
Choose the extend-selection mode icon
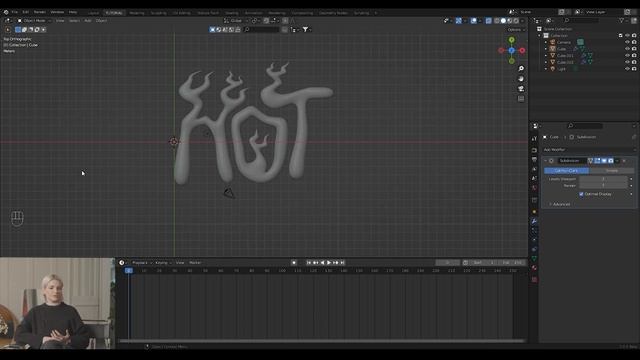tap(24, 29)
